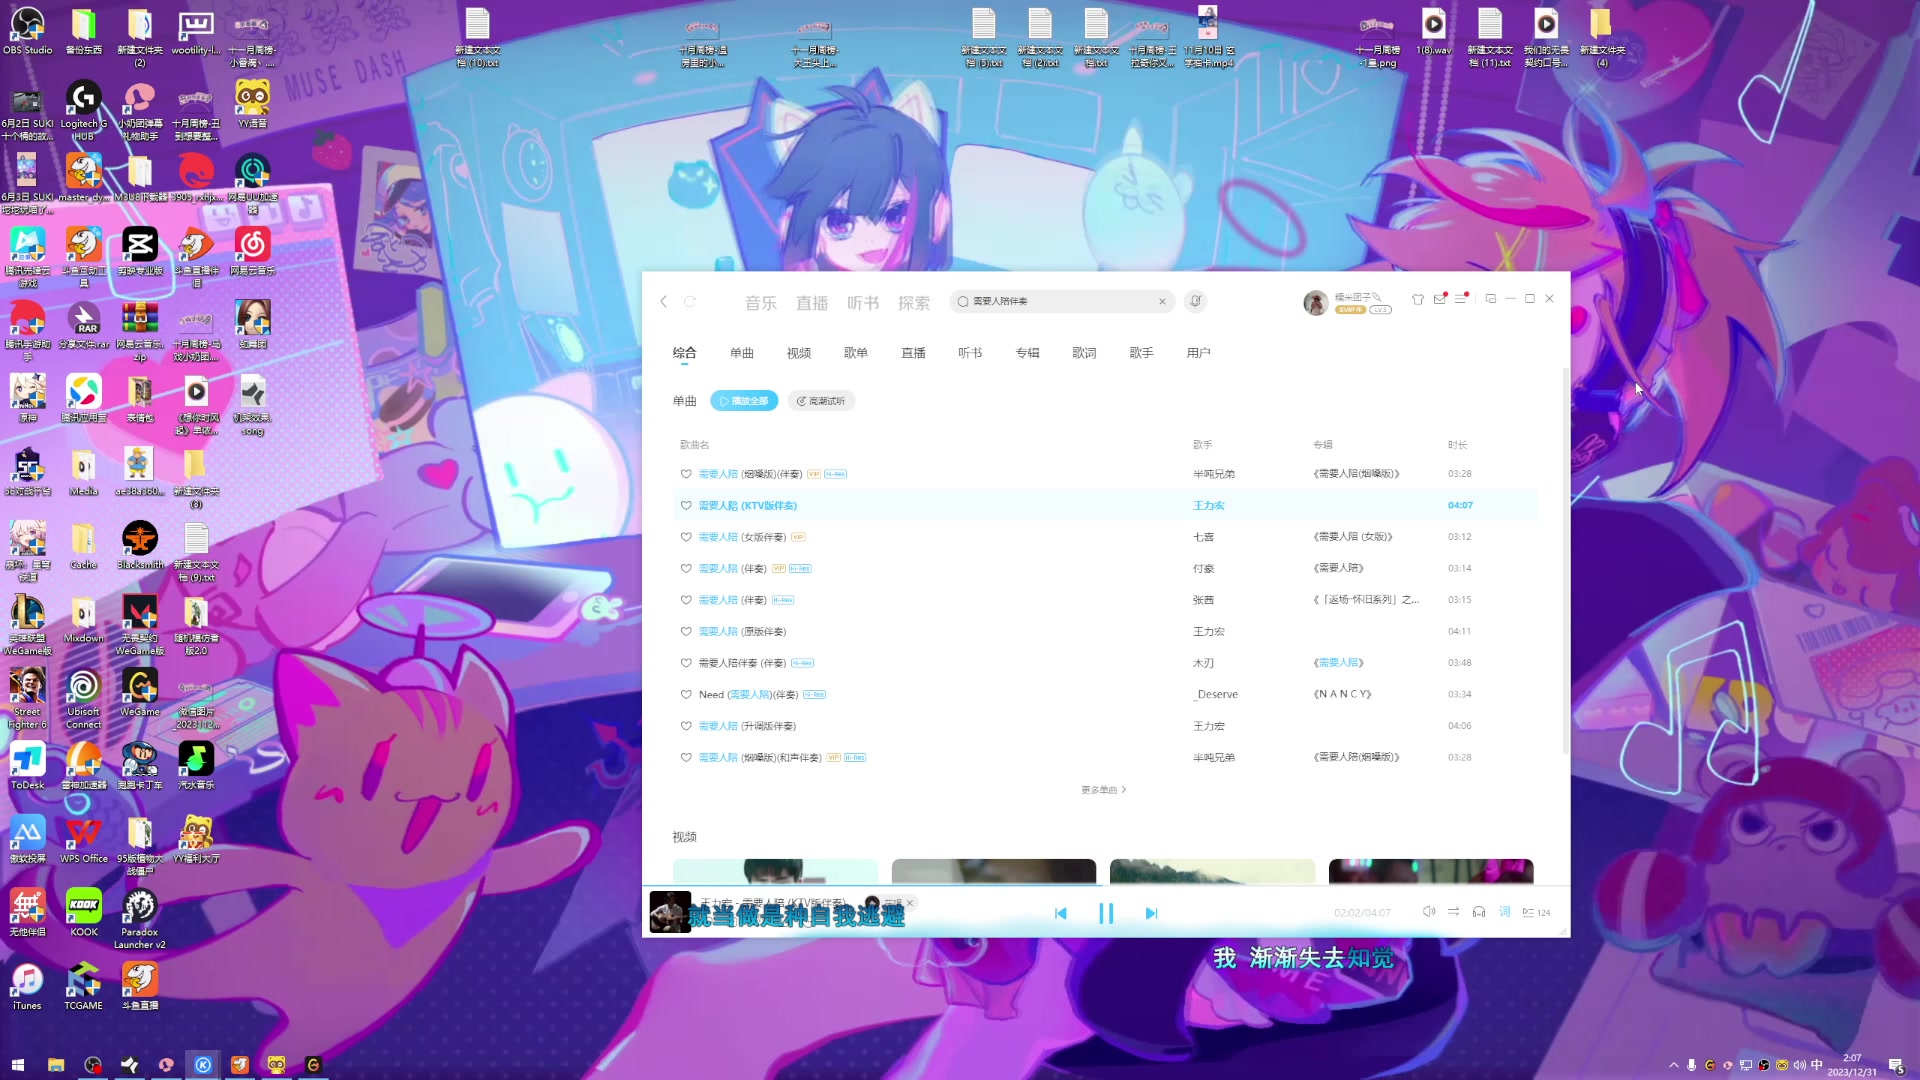Expand 更多单曲 to see more songs

click(1103, 790)
